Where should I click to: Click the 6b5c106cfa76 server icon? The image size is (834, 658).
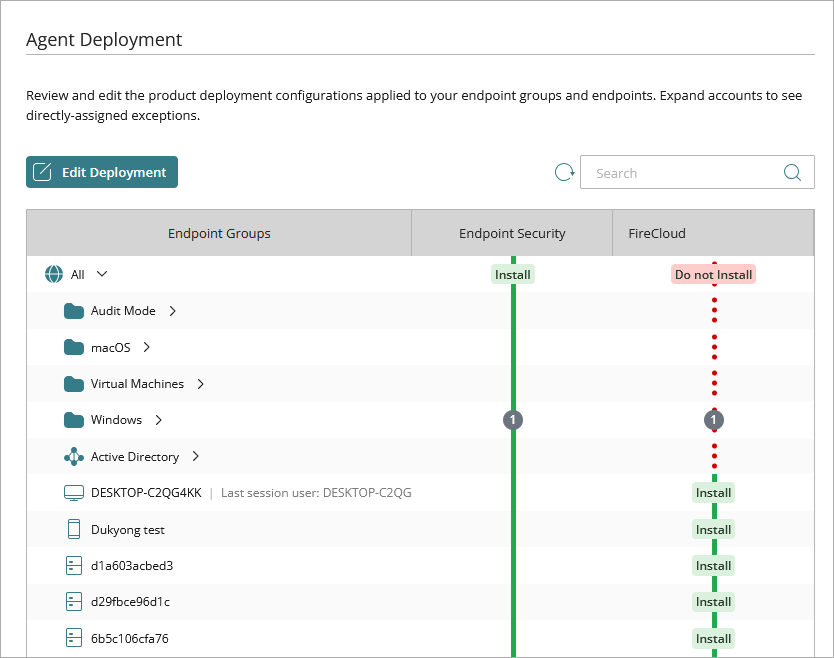click(73, 638)
